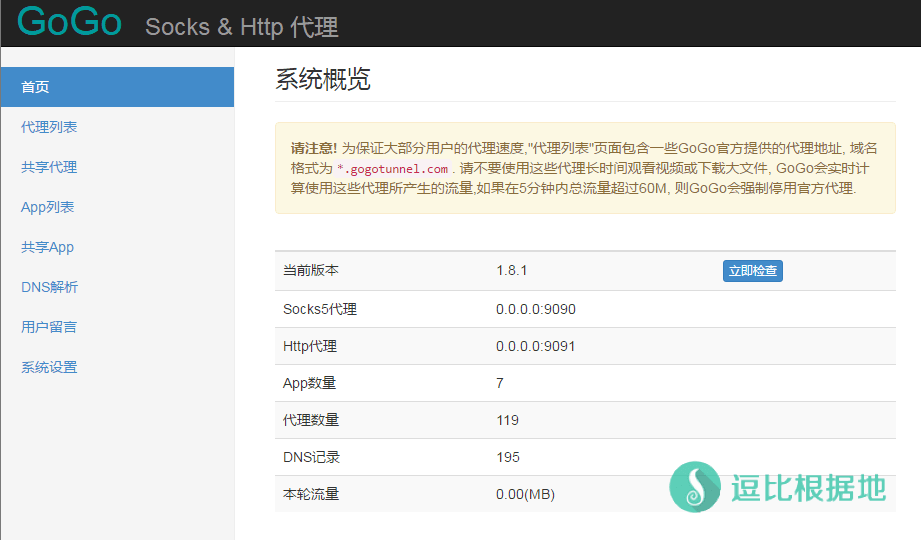This screenshot has width=921, height=540.
Task: Open 代理列表 from the sidebar
Action: click(x=49, y=127)
